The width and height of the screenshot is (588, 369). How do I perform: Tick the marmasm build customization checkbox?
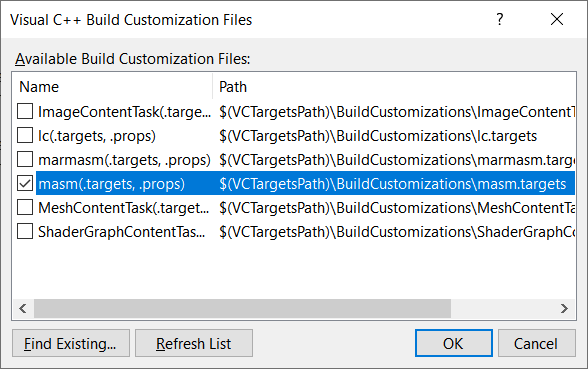[25, 160]
